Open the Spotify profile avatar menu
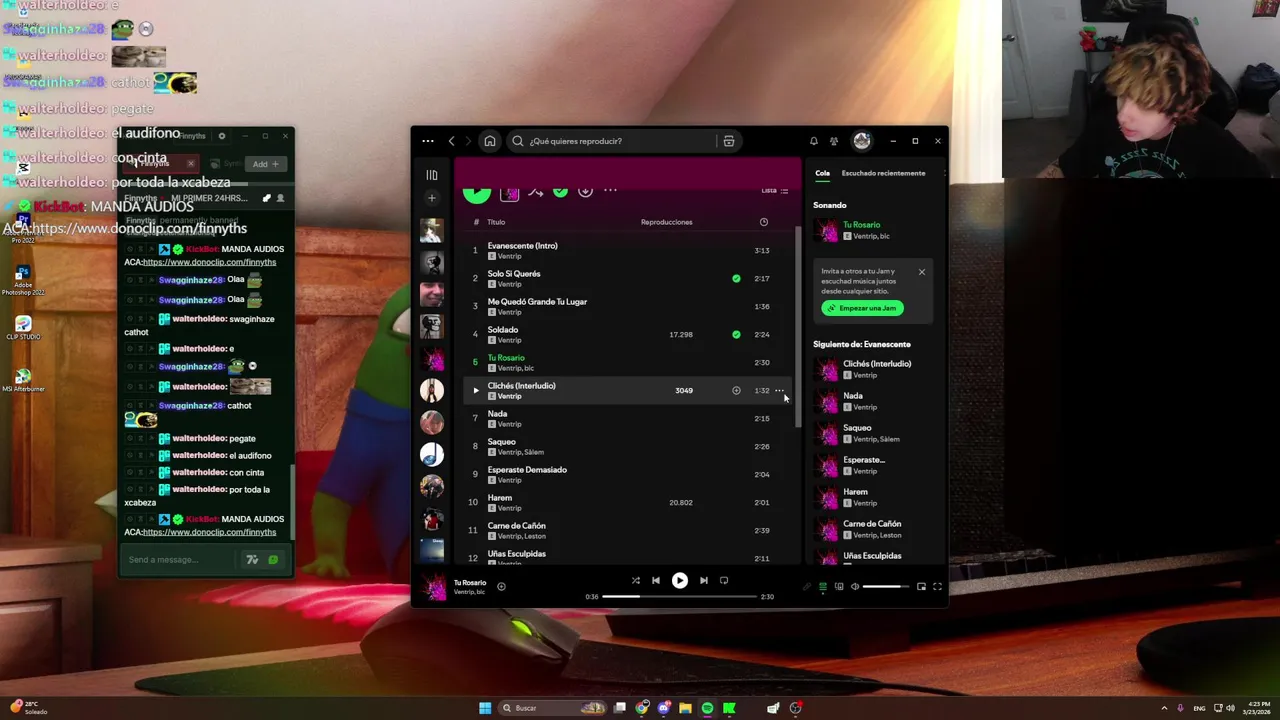 [862, 141]
